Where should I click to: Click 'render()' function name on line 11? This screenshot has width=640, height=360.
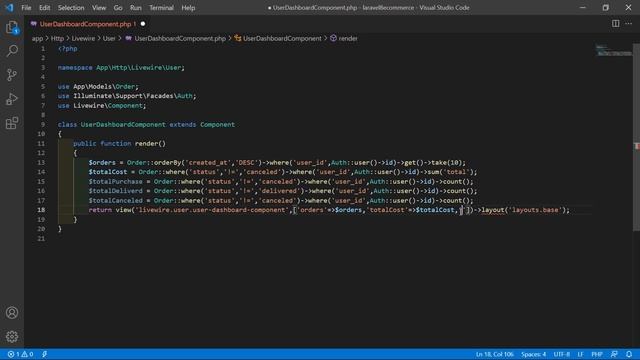(150, 144)
